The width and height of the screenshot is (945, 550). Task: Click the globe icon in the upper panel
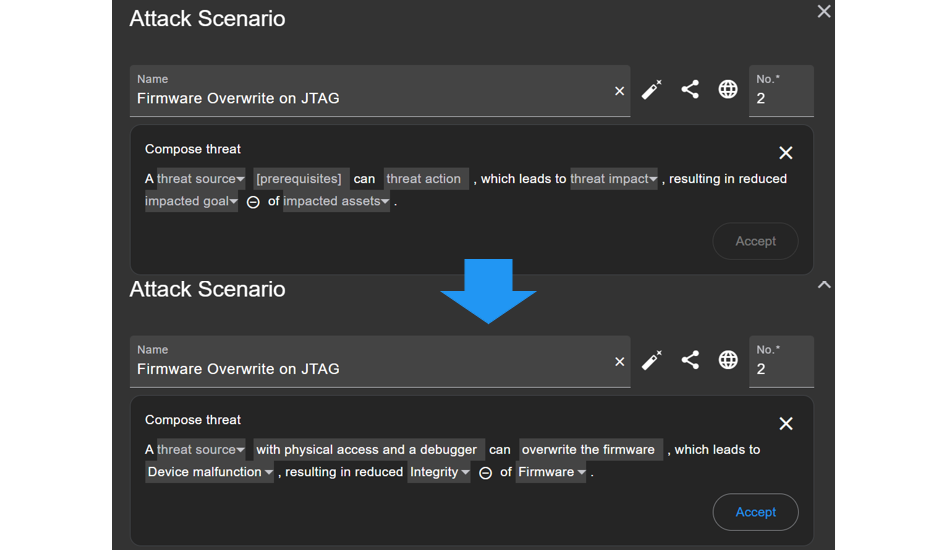pyautogui.click(x=728, y=90)
